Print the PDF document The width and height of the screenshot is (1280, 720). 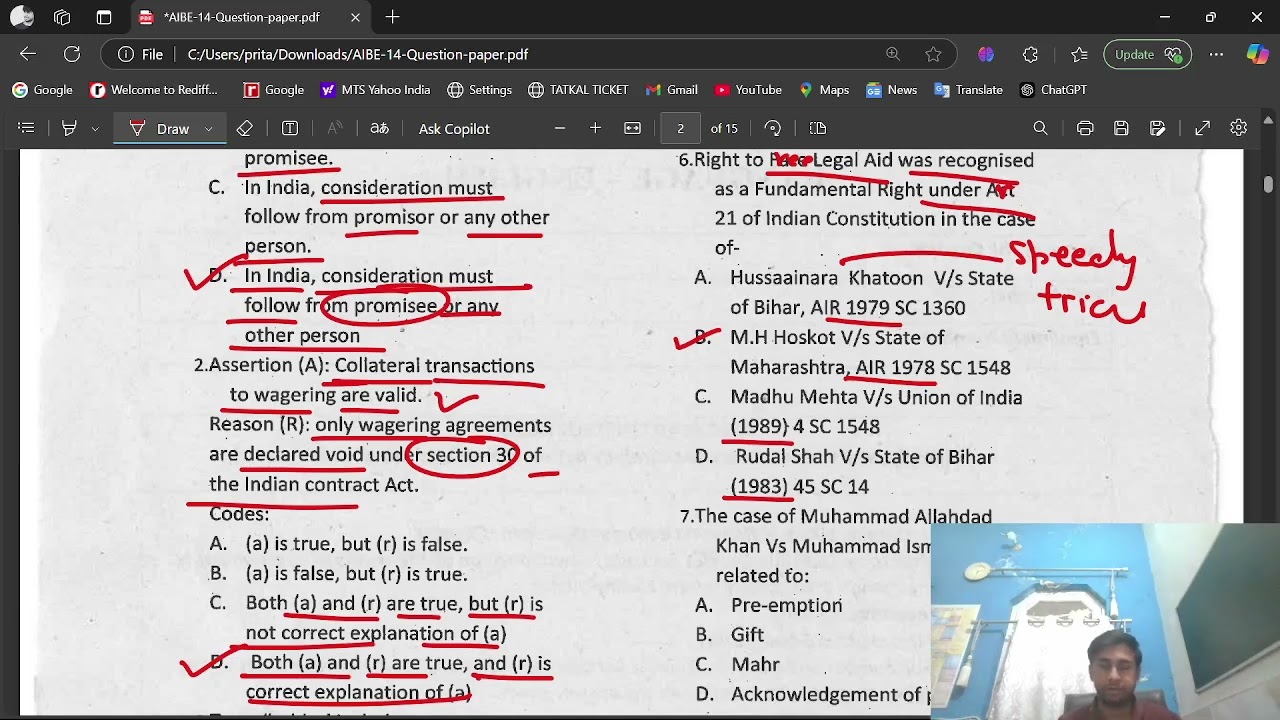(1085, 128)
